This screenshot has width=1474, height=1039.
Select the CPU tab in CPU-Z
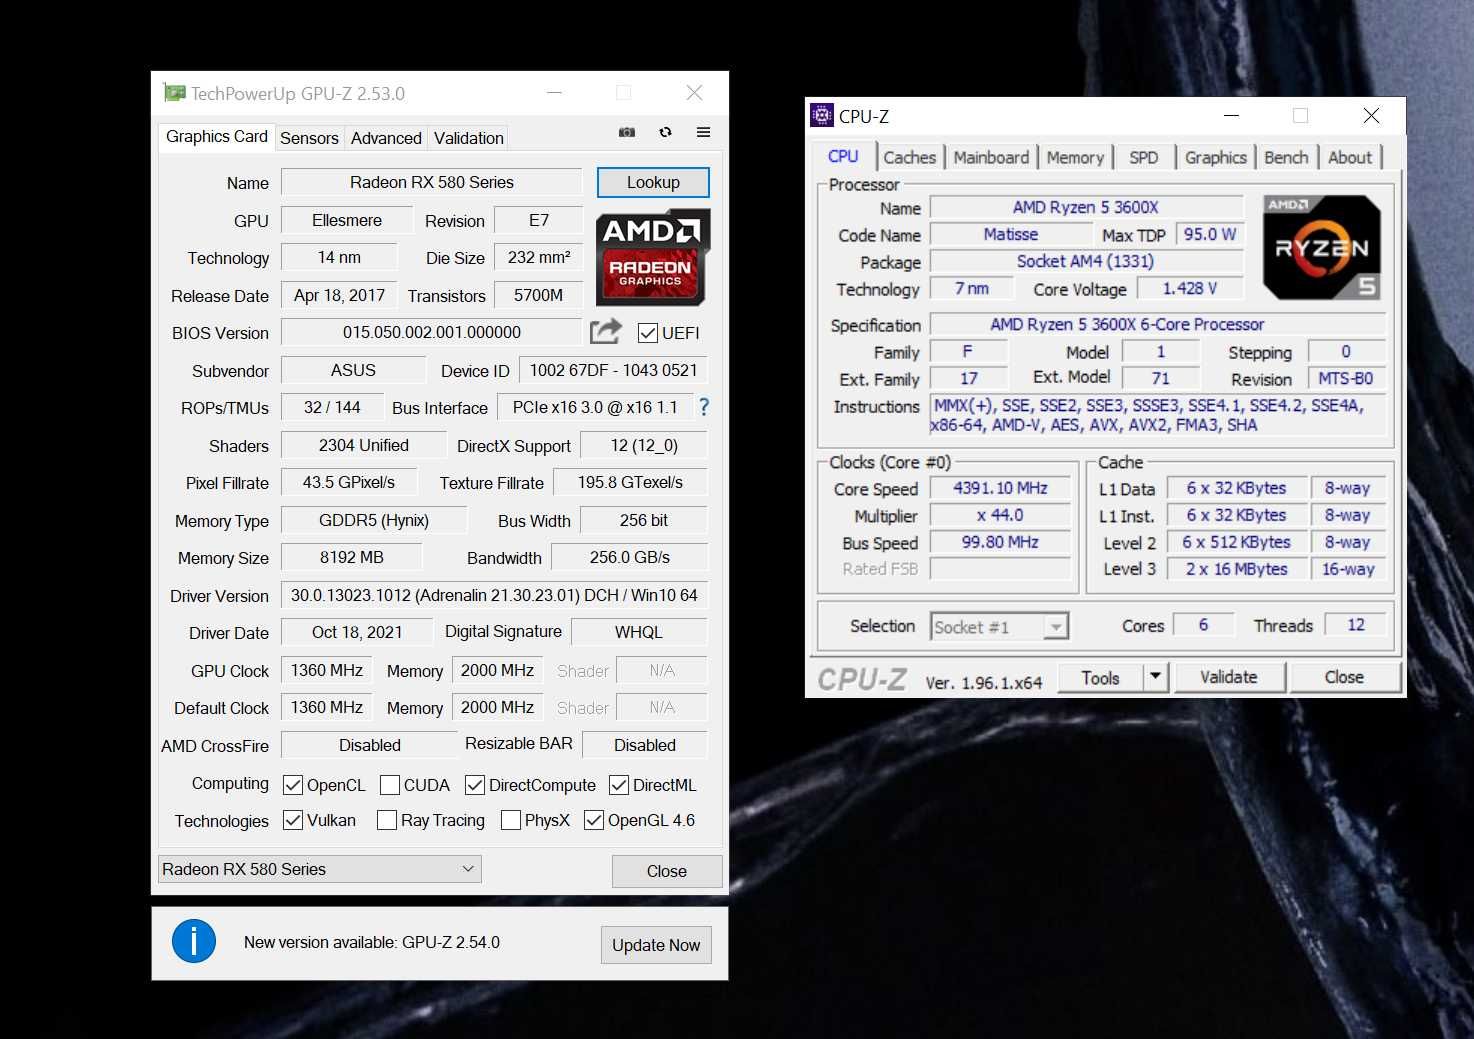point(843,156)
